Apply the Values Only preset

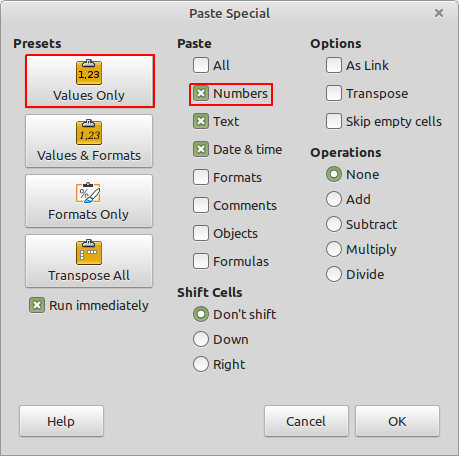click(89, 81)
